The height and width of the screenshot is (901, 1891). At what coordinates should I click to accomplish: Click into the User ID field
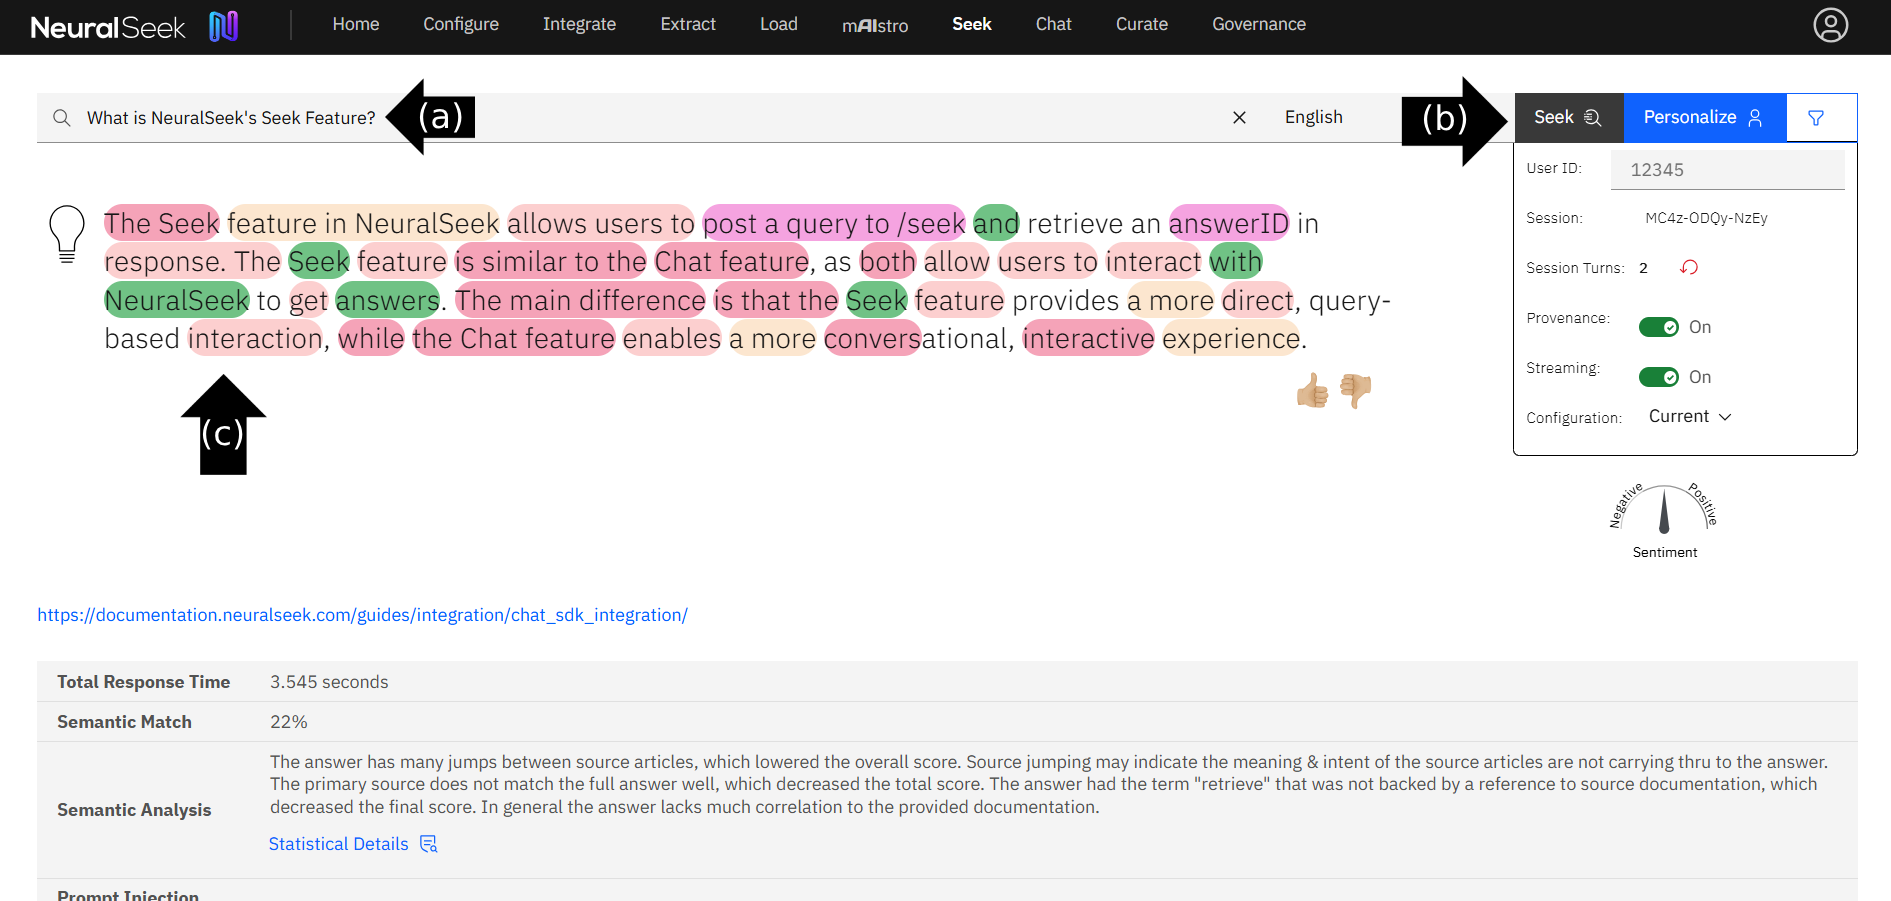pyautogui.click(x=1727, y=170)
